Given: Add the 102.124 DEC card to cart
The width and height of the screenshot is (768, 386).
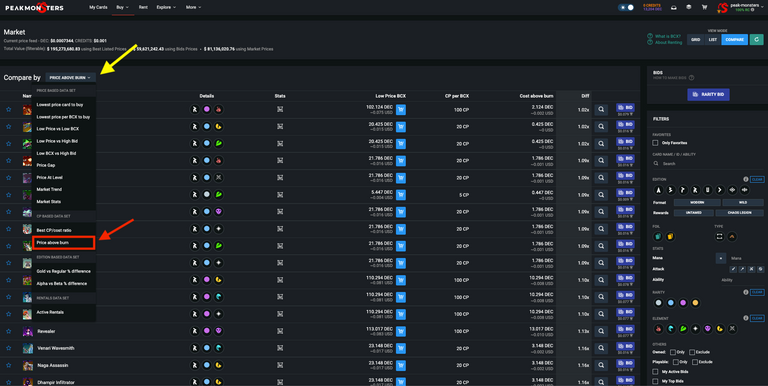Looking at the screenshot, I should [401, 110].
